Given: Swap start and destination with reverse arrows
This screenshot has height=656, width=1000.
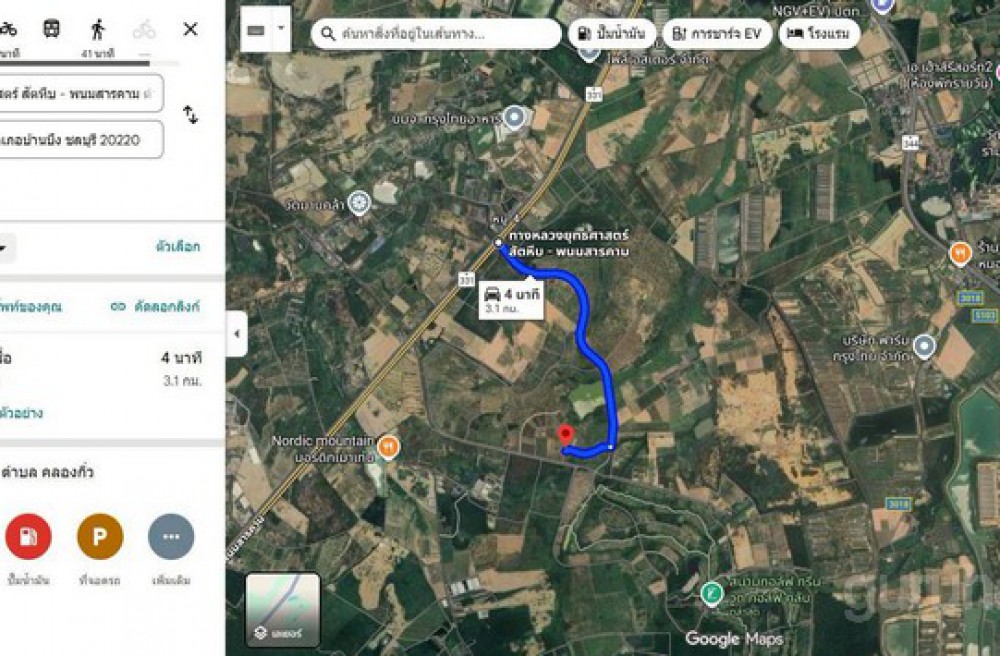Looking at the screenshot, I should [190, 115].
